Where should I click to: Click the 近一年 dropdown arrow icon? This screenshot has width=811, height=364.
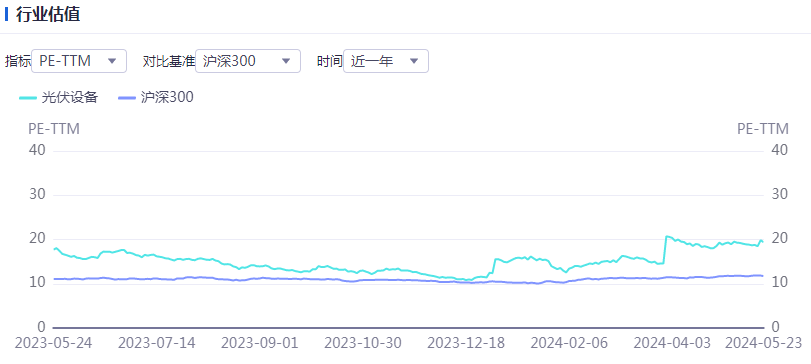pyautogui.click(x=414, y=61)
